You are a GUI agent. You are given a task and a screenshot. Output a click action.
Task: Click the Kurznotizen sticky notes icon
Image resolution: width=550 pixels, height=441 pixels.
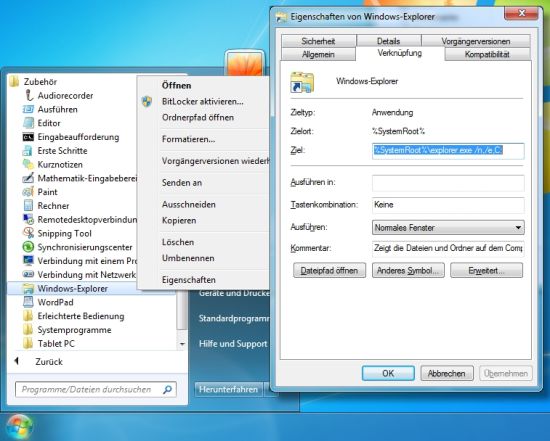click(x=28, y=165)
